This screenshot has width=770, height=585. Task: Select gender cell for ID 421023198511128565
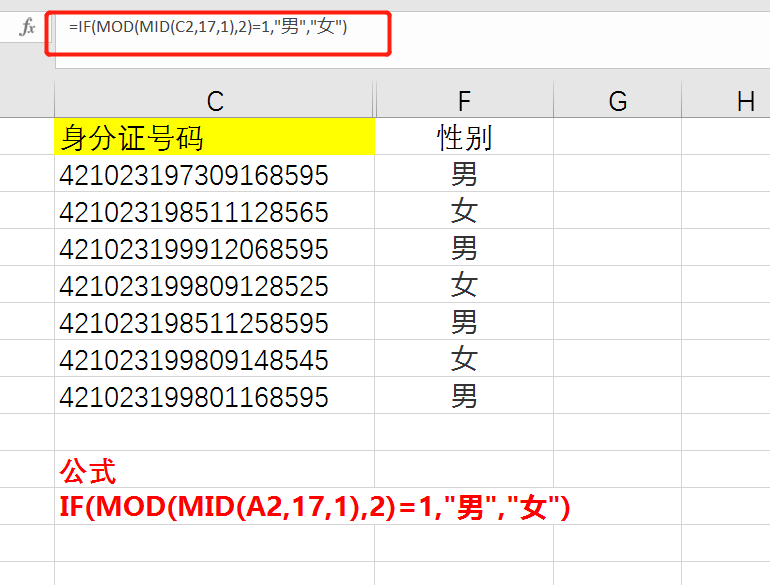pyautogui.click(x=464, y=210)
